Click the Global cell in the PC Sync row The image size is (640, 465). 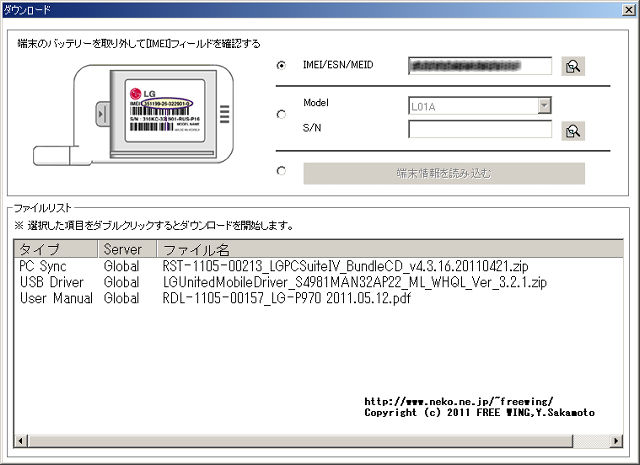click(122, 266)
